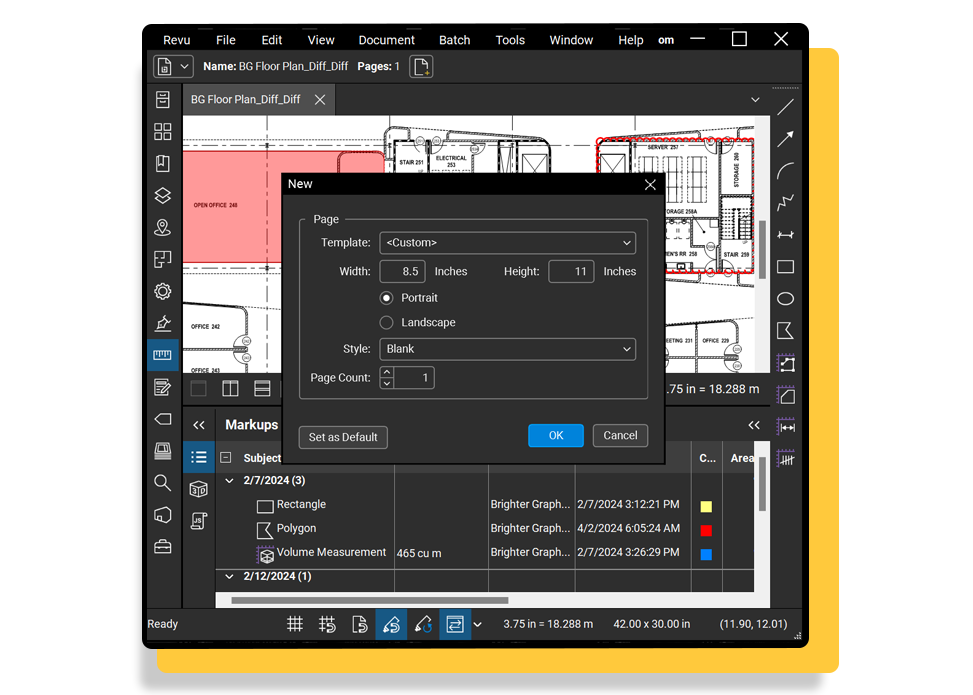Open the Style dropdown showing Blank
The height and width of the screenshot is (695, 973).
coord(508,349)
